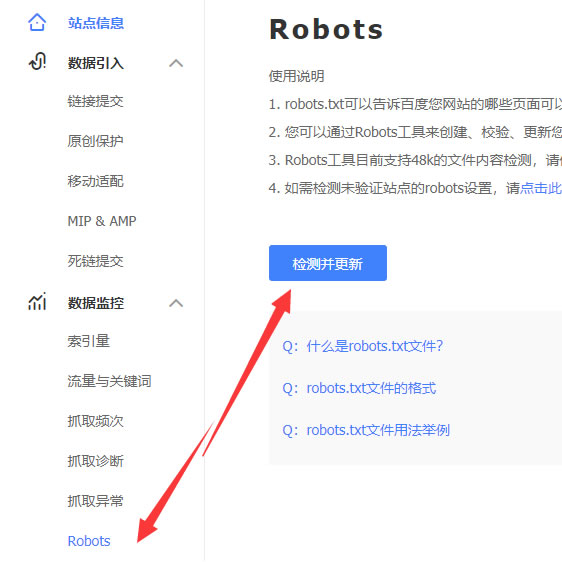Go to 移动适配 page
This screenshot has width=562, height=562.
tap(95, 181)
